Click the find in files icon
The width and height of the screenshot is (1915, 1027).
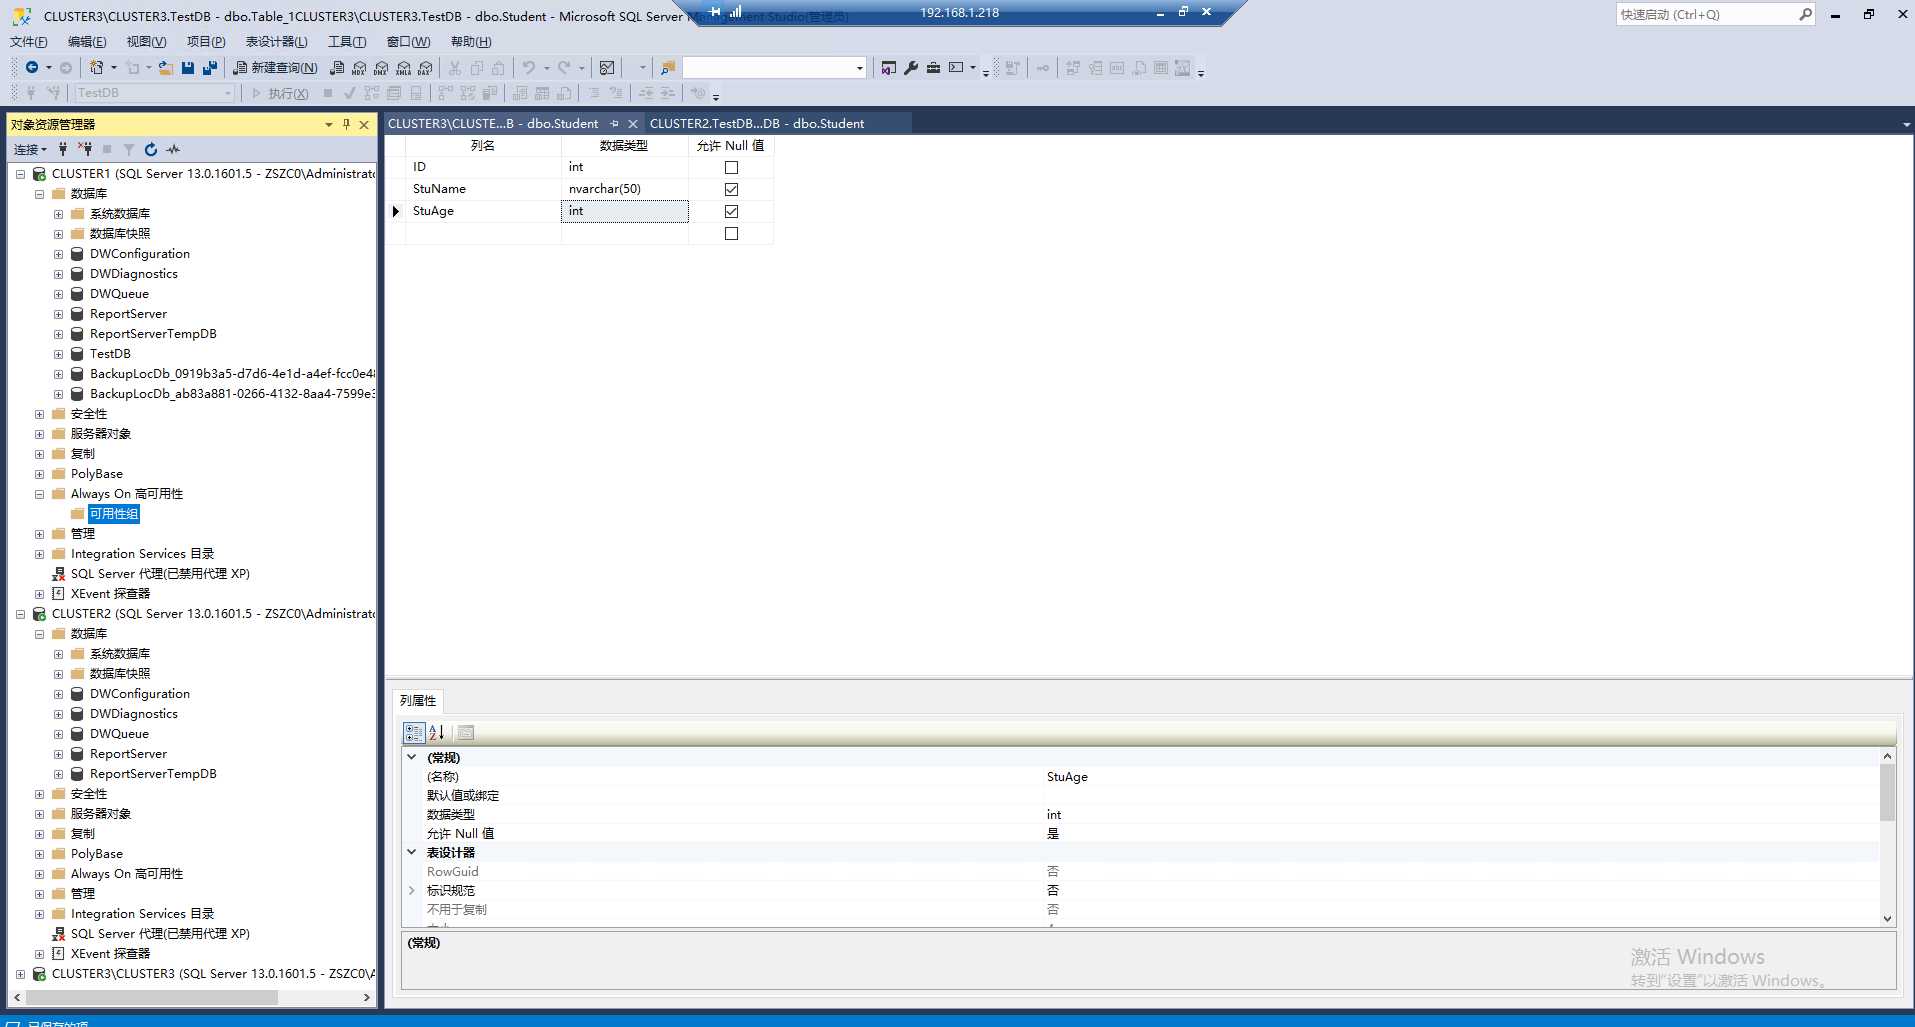coord(668,68)
